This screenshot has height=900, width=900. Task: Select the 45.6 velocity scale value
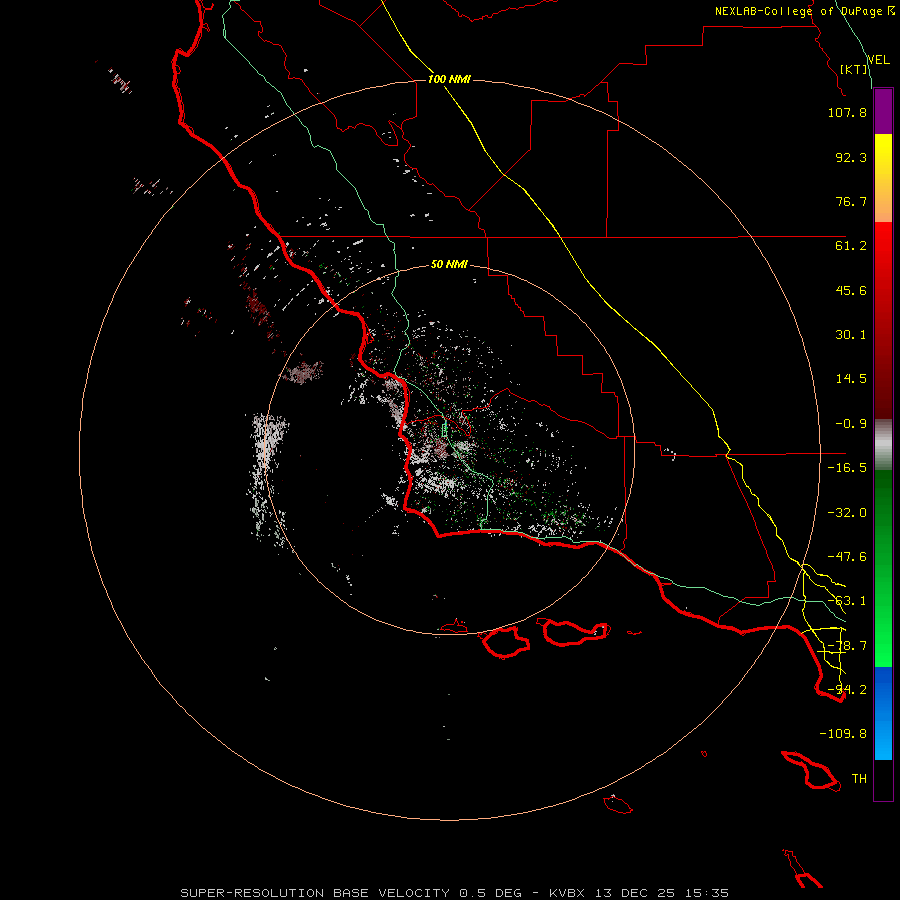click(x=851, y=290)
